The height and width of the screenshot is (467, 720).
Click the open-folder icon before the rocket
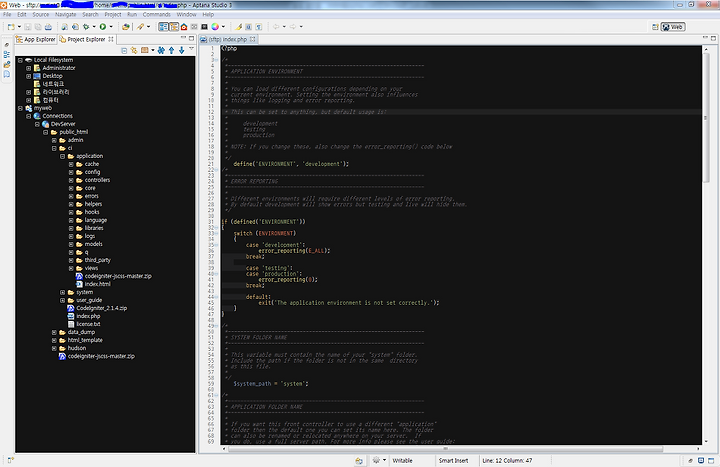tap(126, 27)
